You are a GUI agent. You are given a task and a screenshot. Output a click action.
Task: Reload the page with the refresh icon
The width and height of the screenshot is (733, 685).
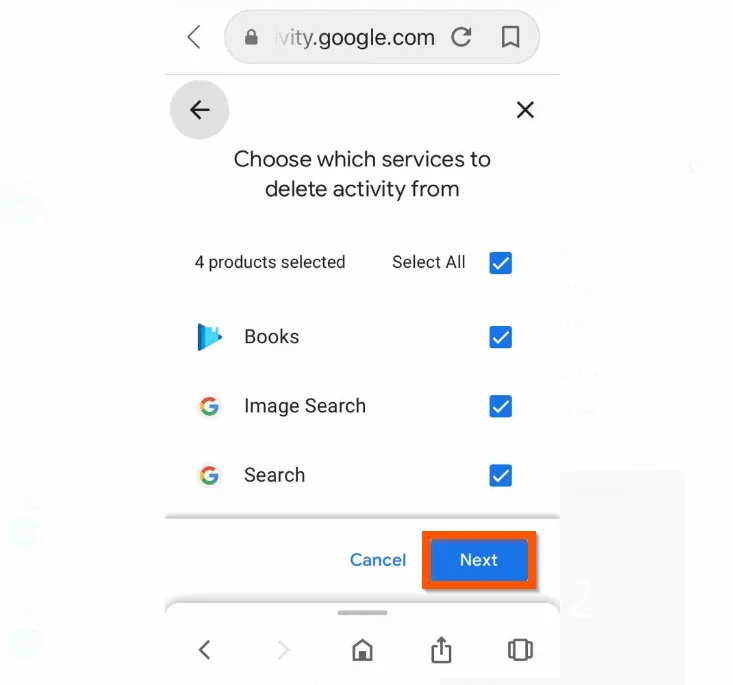click(461, 37)
